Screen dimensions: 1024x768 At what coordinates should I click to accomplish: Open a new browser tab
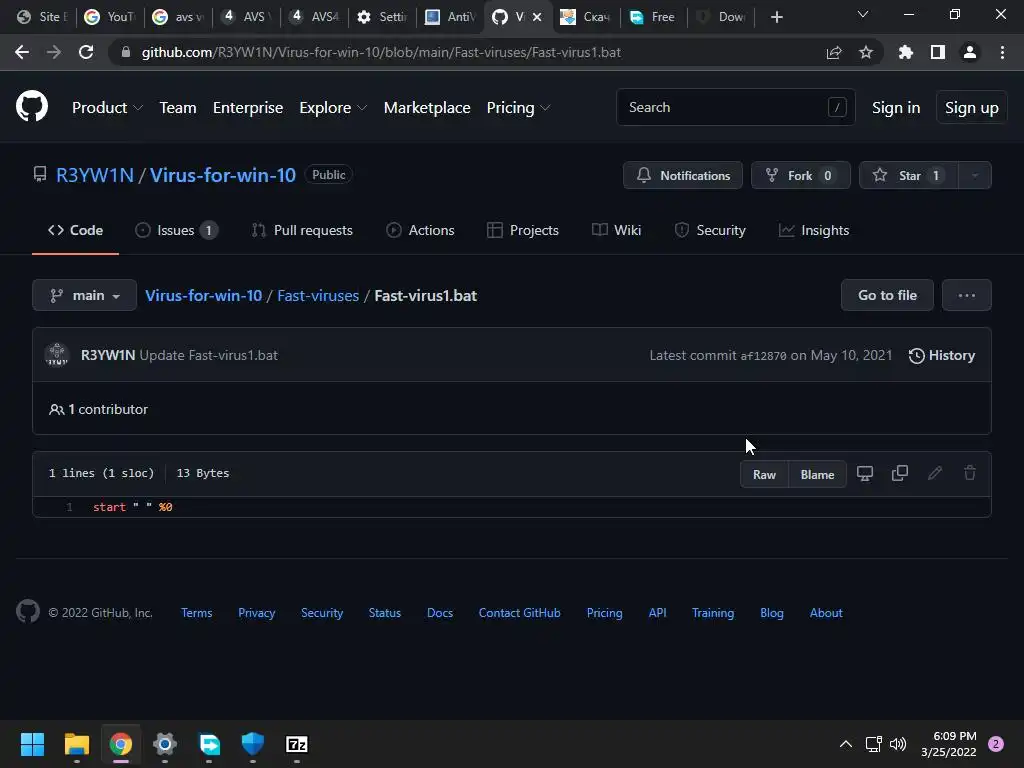pos(776,17)
